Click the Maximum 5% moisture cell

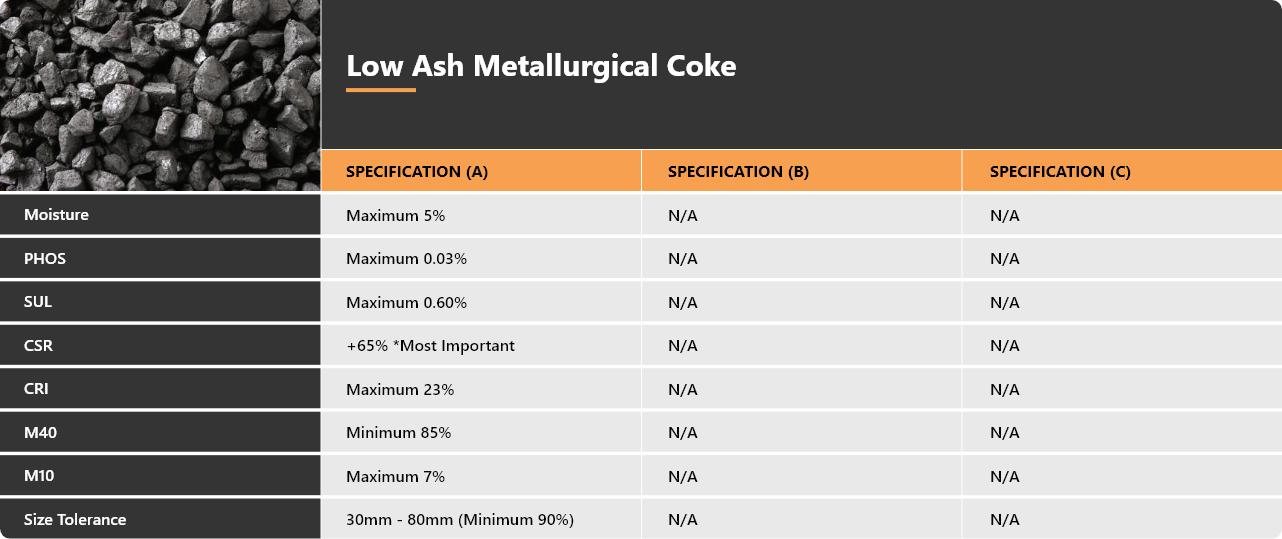click(x=396, y=215)
